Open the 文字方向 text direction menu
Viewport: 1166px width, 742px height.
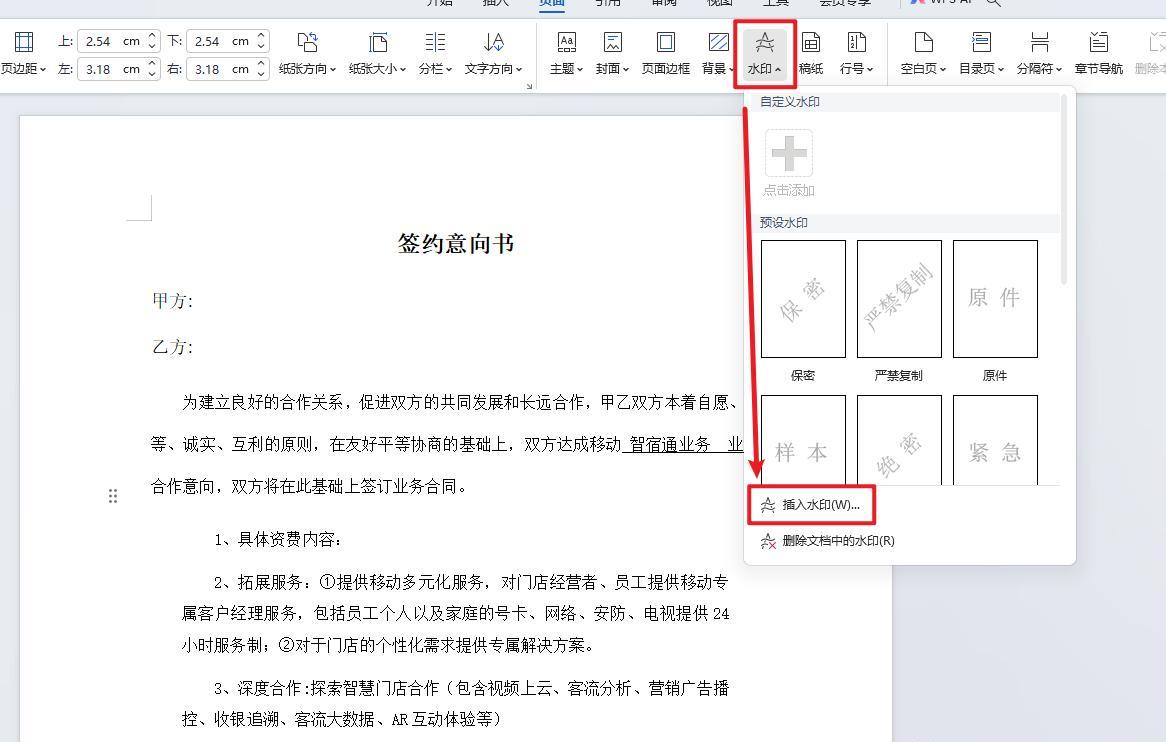(493, 52)
